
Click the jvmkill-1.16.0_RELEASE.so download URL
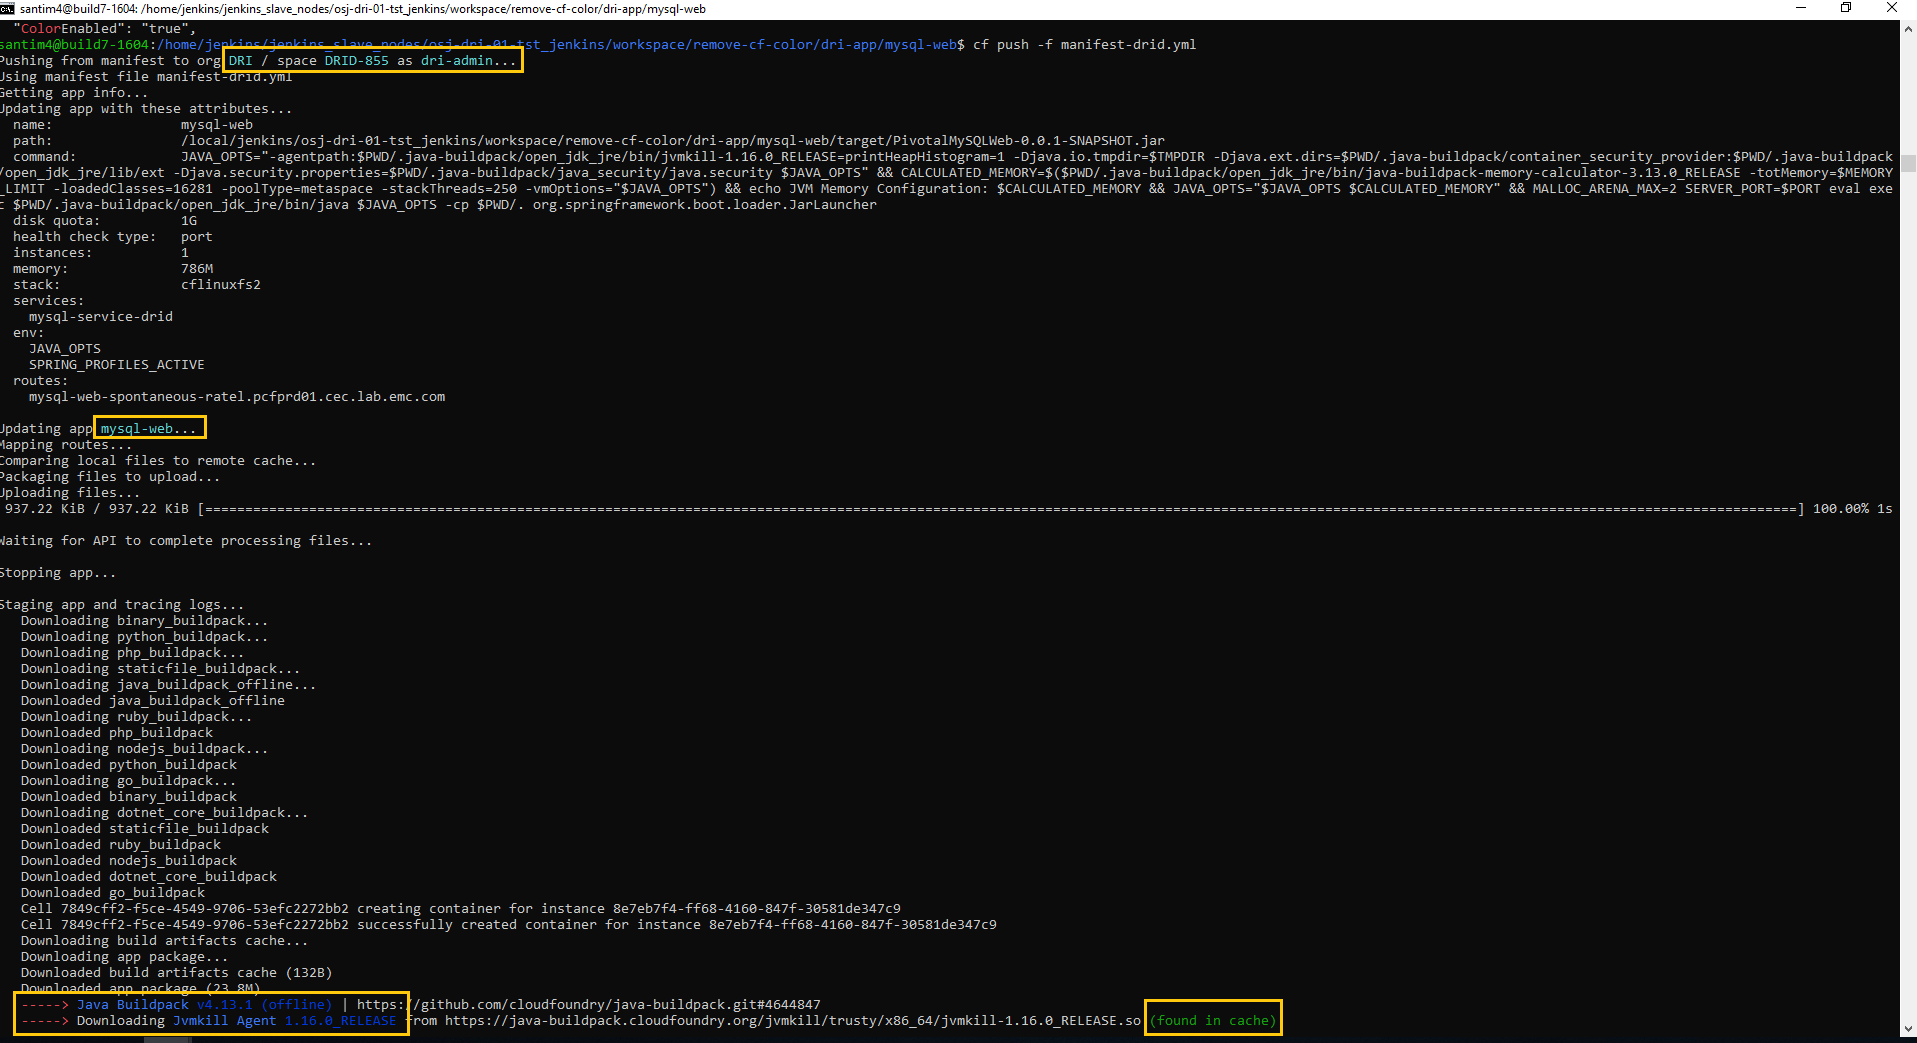[793, 1021]
